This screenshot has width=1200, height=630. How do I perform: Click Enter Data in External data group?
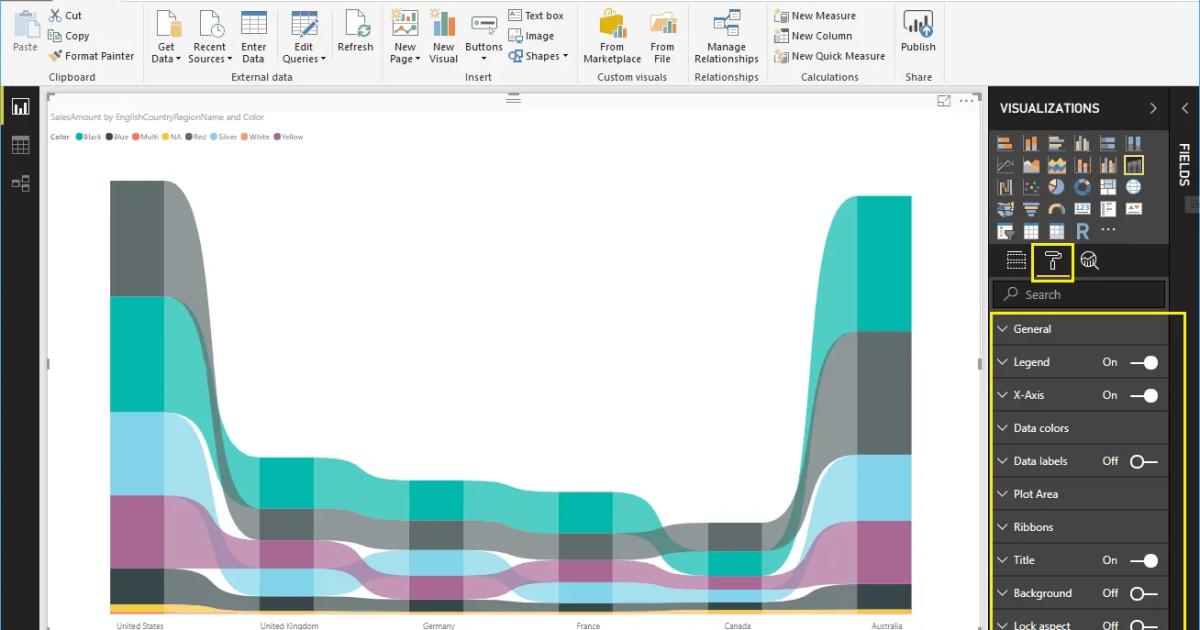pos(254,38)
